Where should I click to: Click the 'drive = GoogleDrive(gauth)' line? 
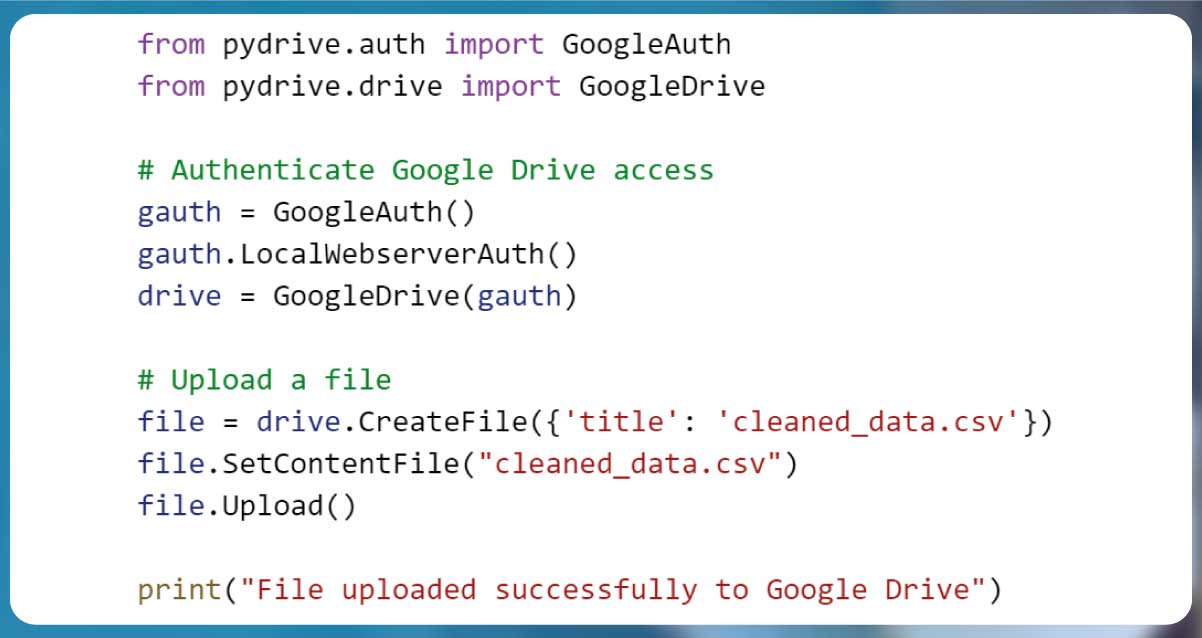coord(357,296)
